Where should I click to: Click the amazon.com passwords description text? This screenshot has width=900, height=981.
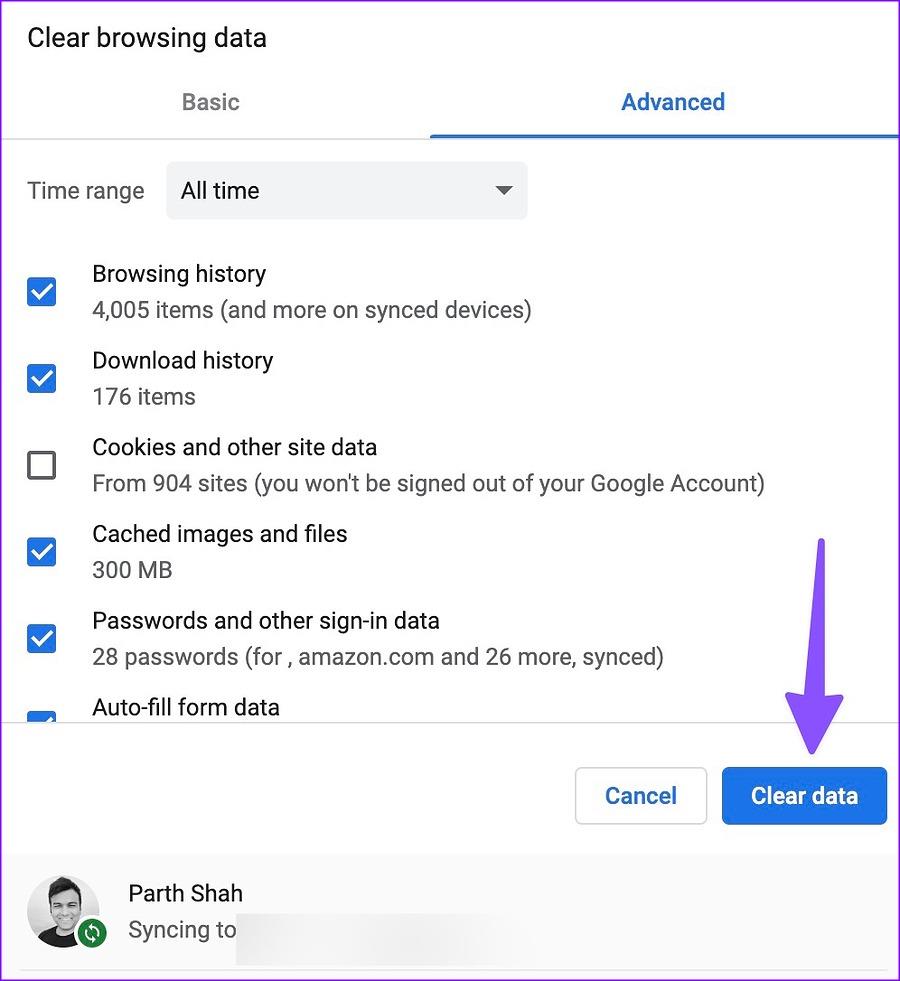tap(378, 656)
